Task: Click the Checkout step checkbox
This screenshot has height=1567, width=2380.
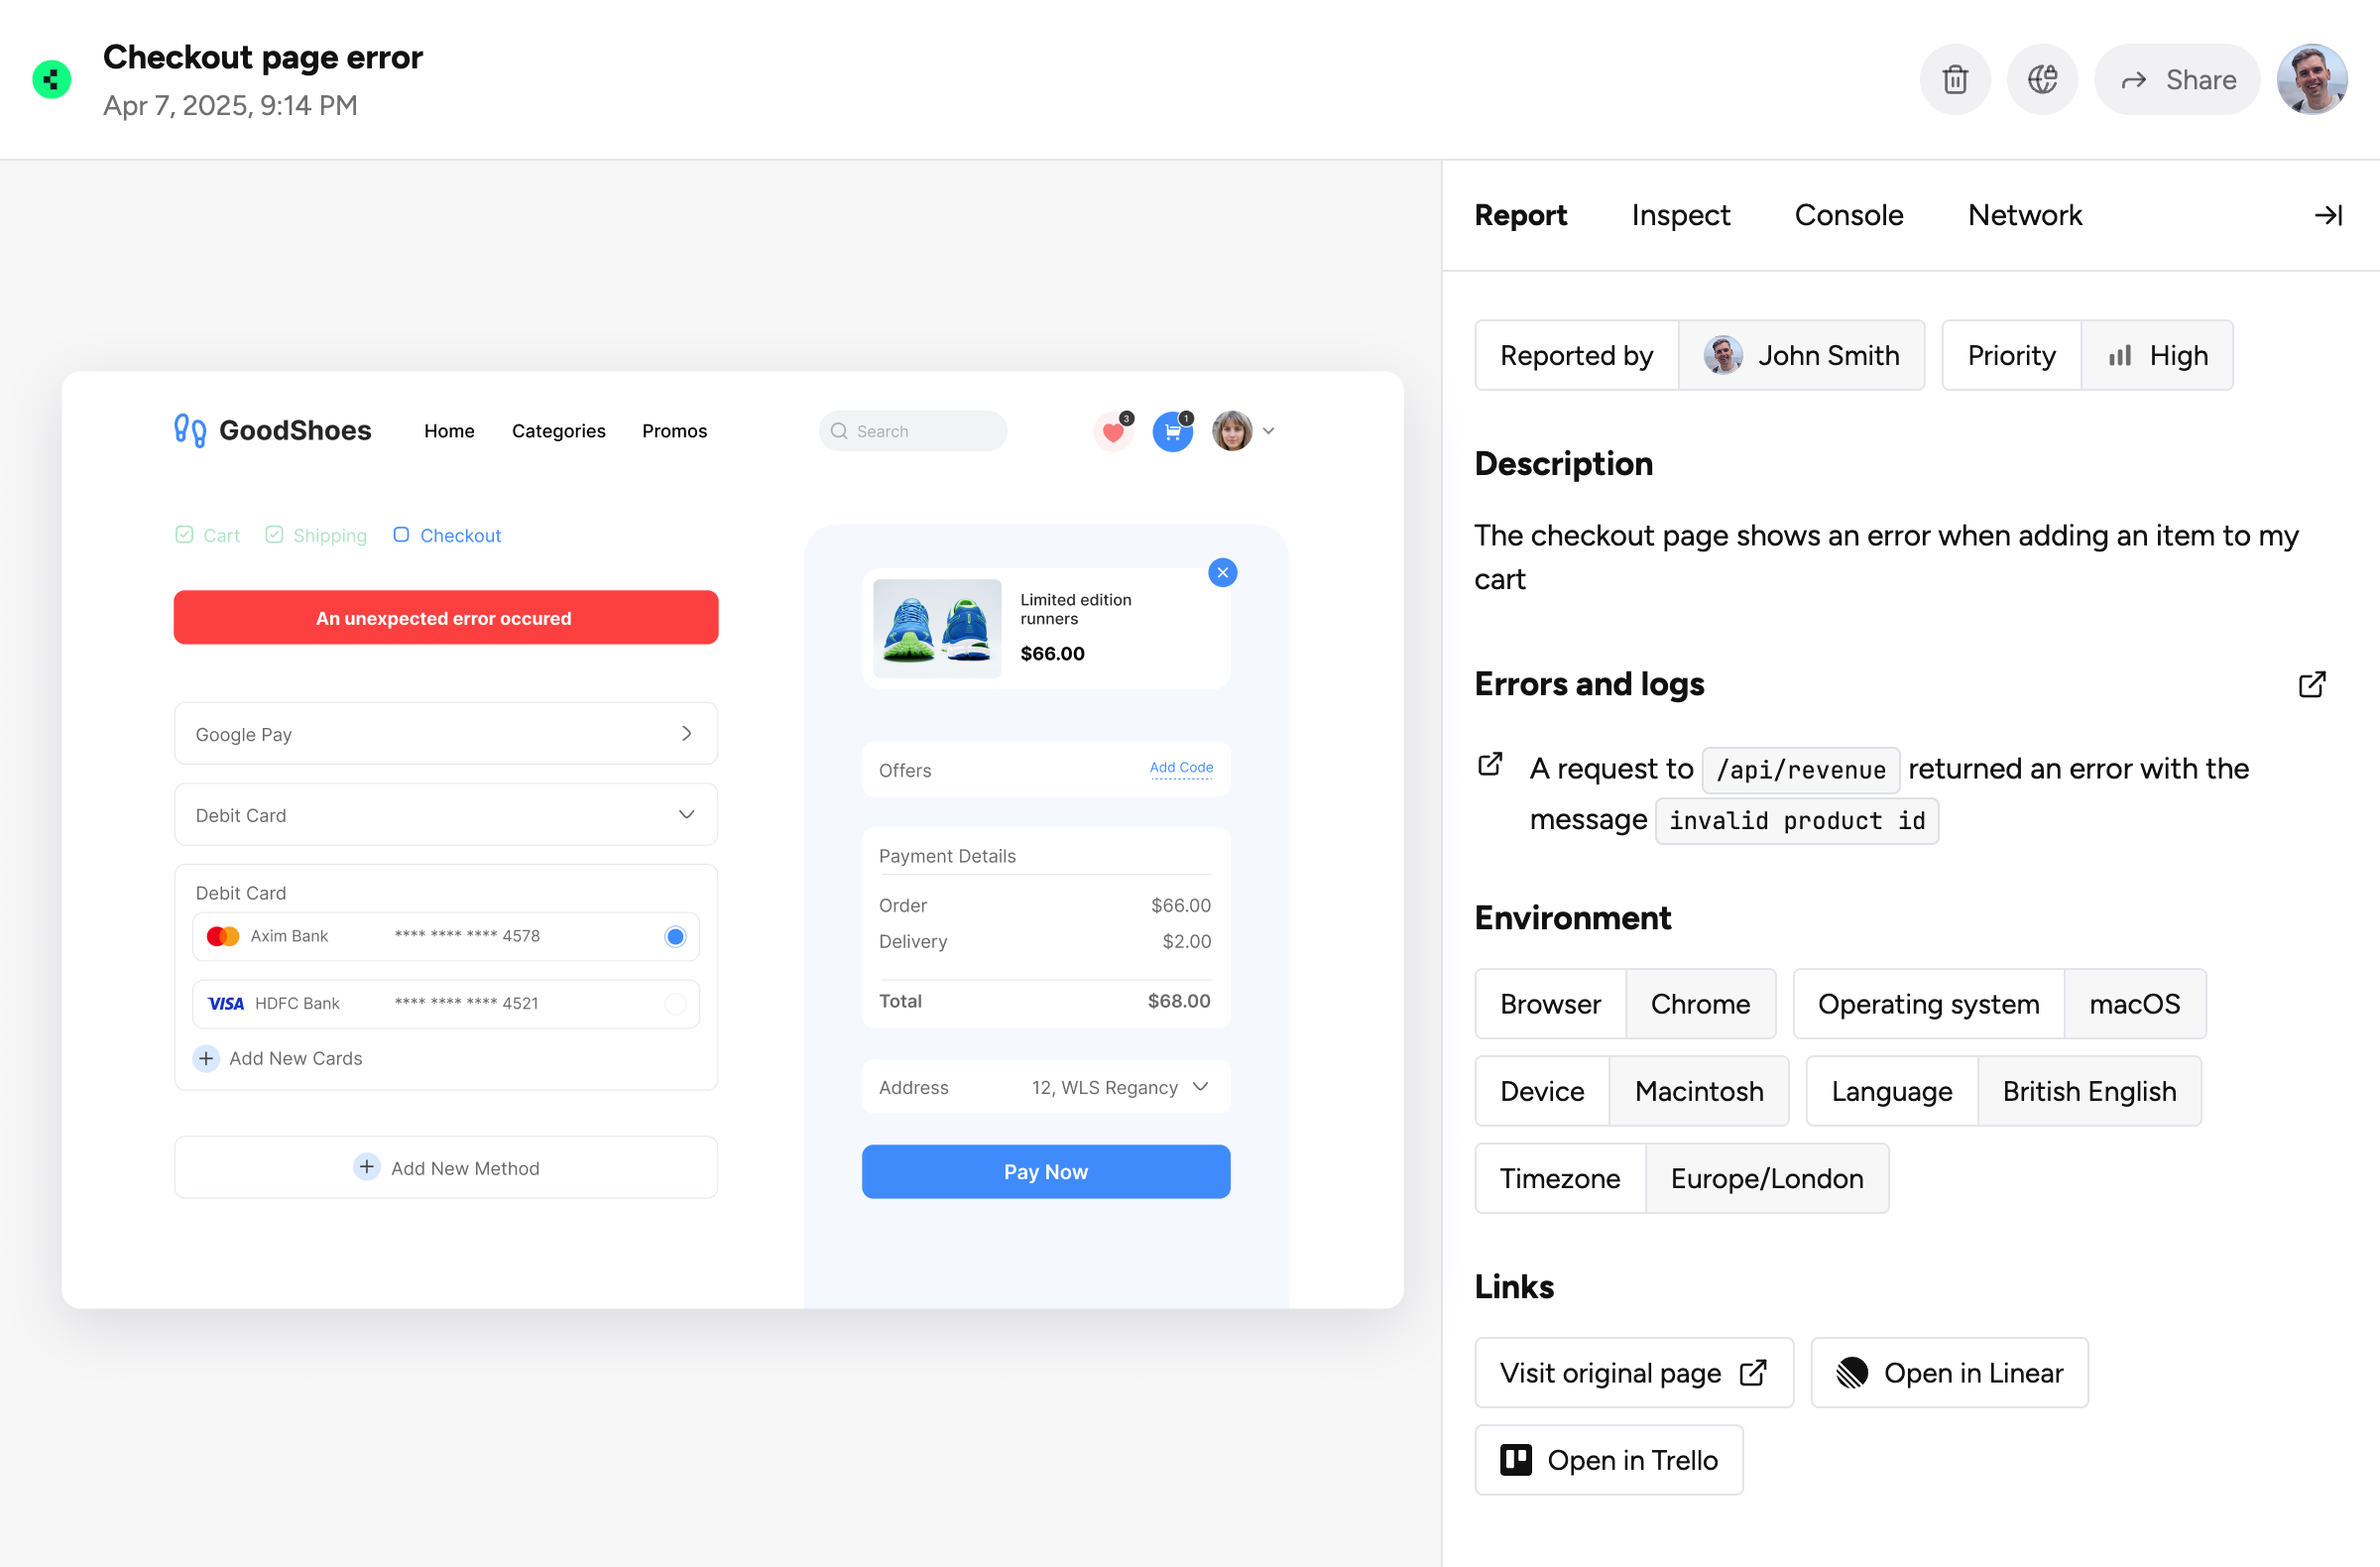Action: [x=401, y=535]
